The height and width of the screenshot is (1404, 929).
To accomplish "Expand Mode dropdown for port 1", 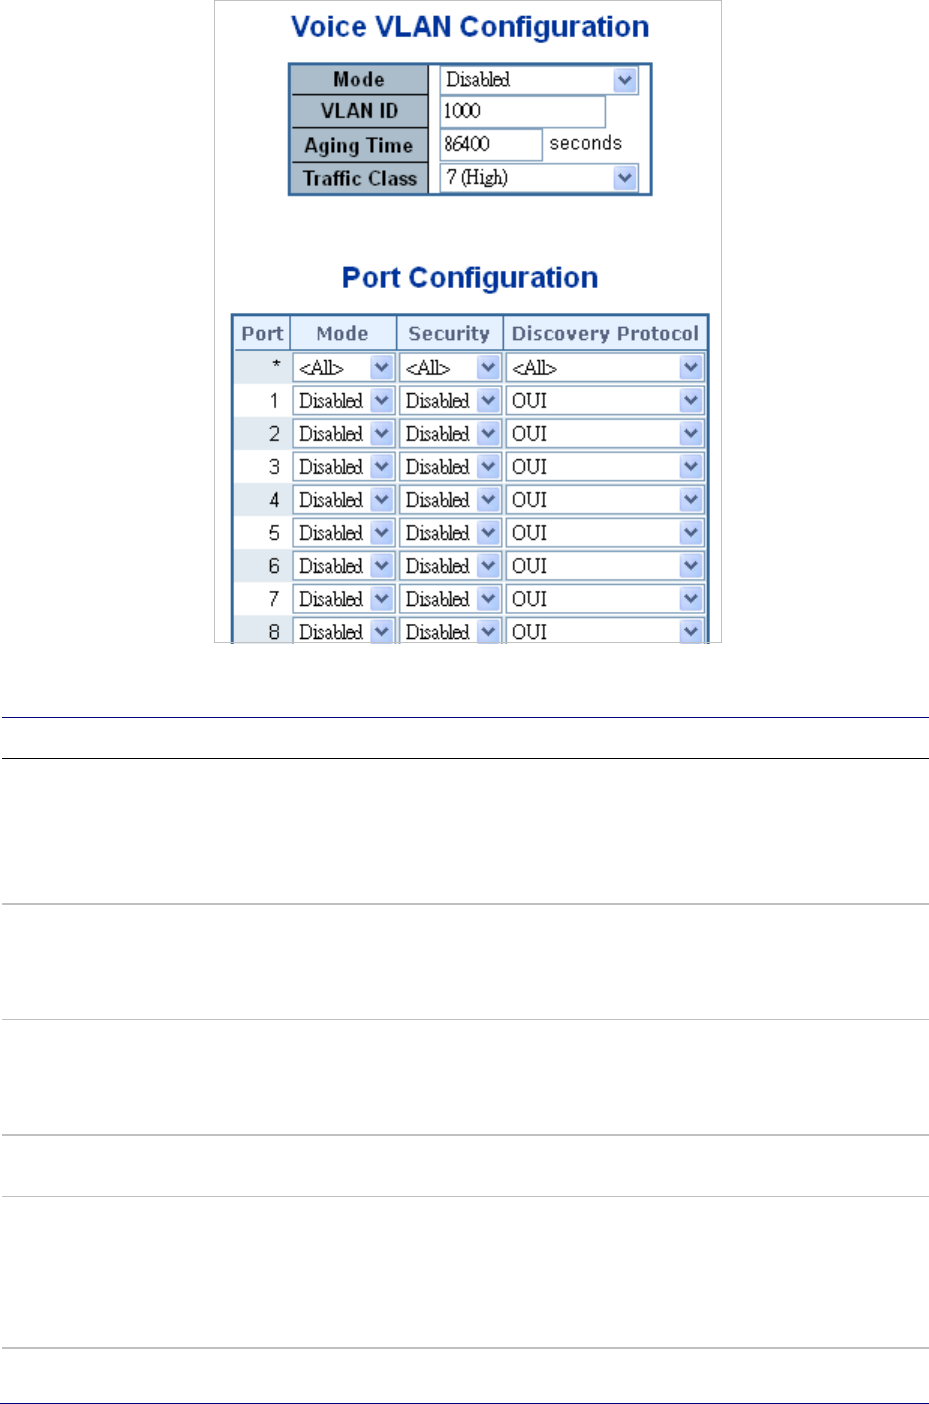I will 344,401.
